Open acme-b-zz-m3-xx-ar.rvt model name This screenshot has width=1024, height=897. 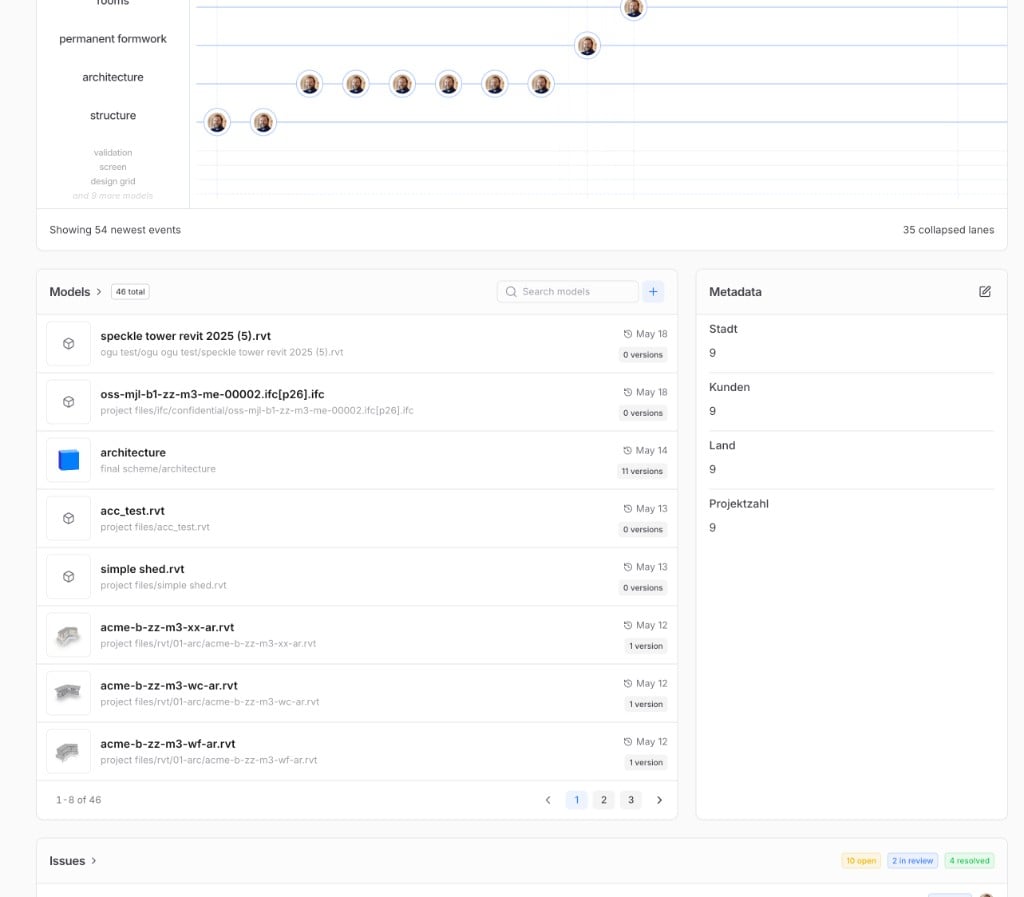[x=167, y=627]
